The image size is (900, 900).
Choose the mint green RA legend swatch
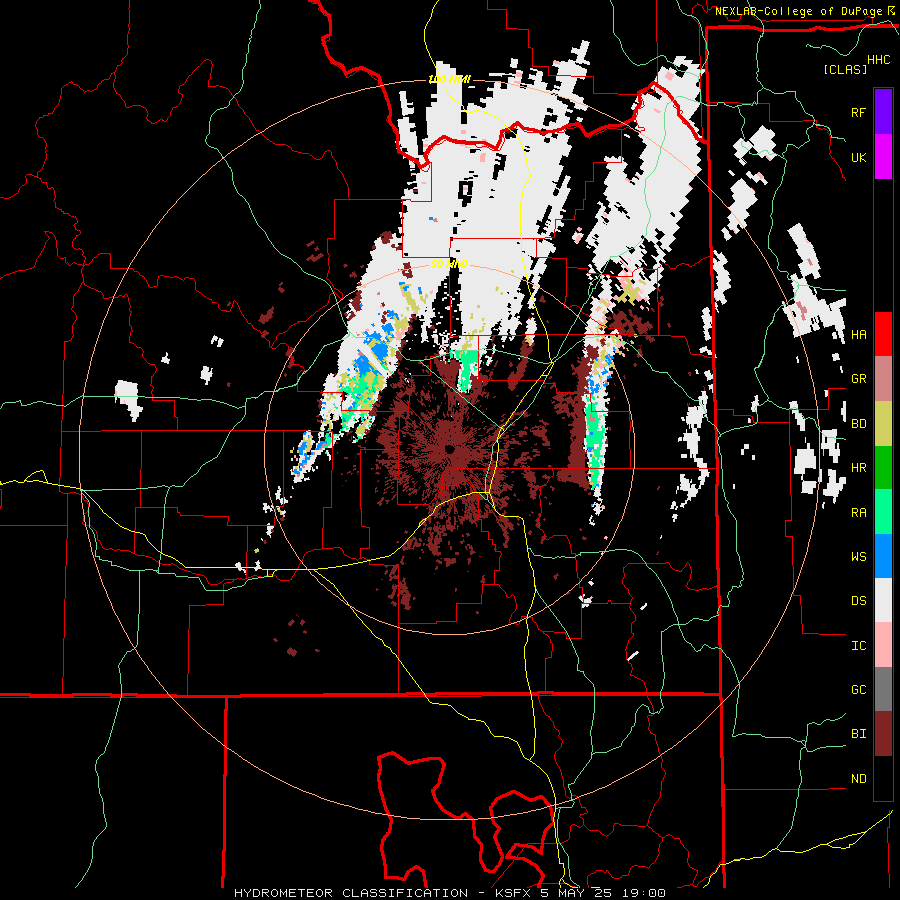pyautogui.click(x=883, y=512)
